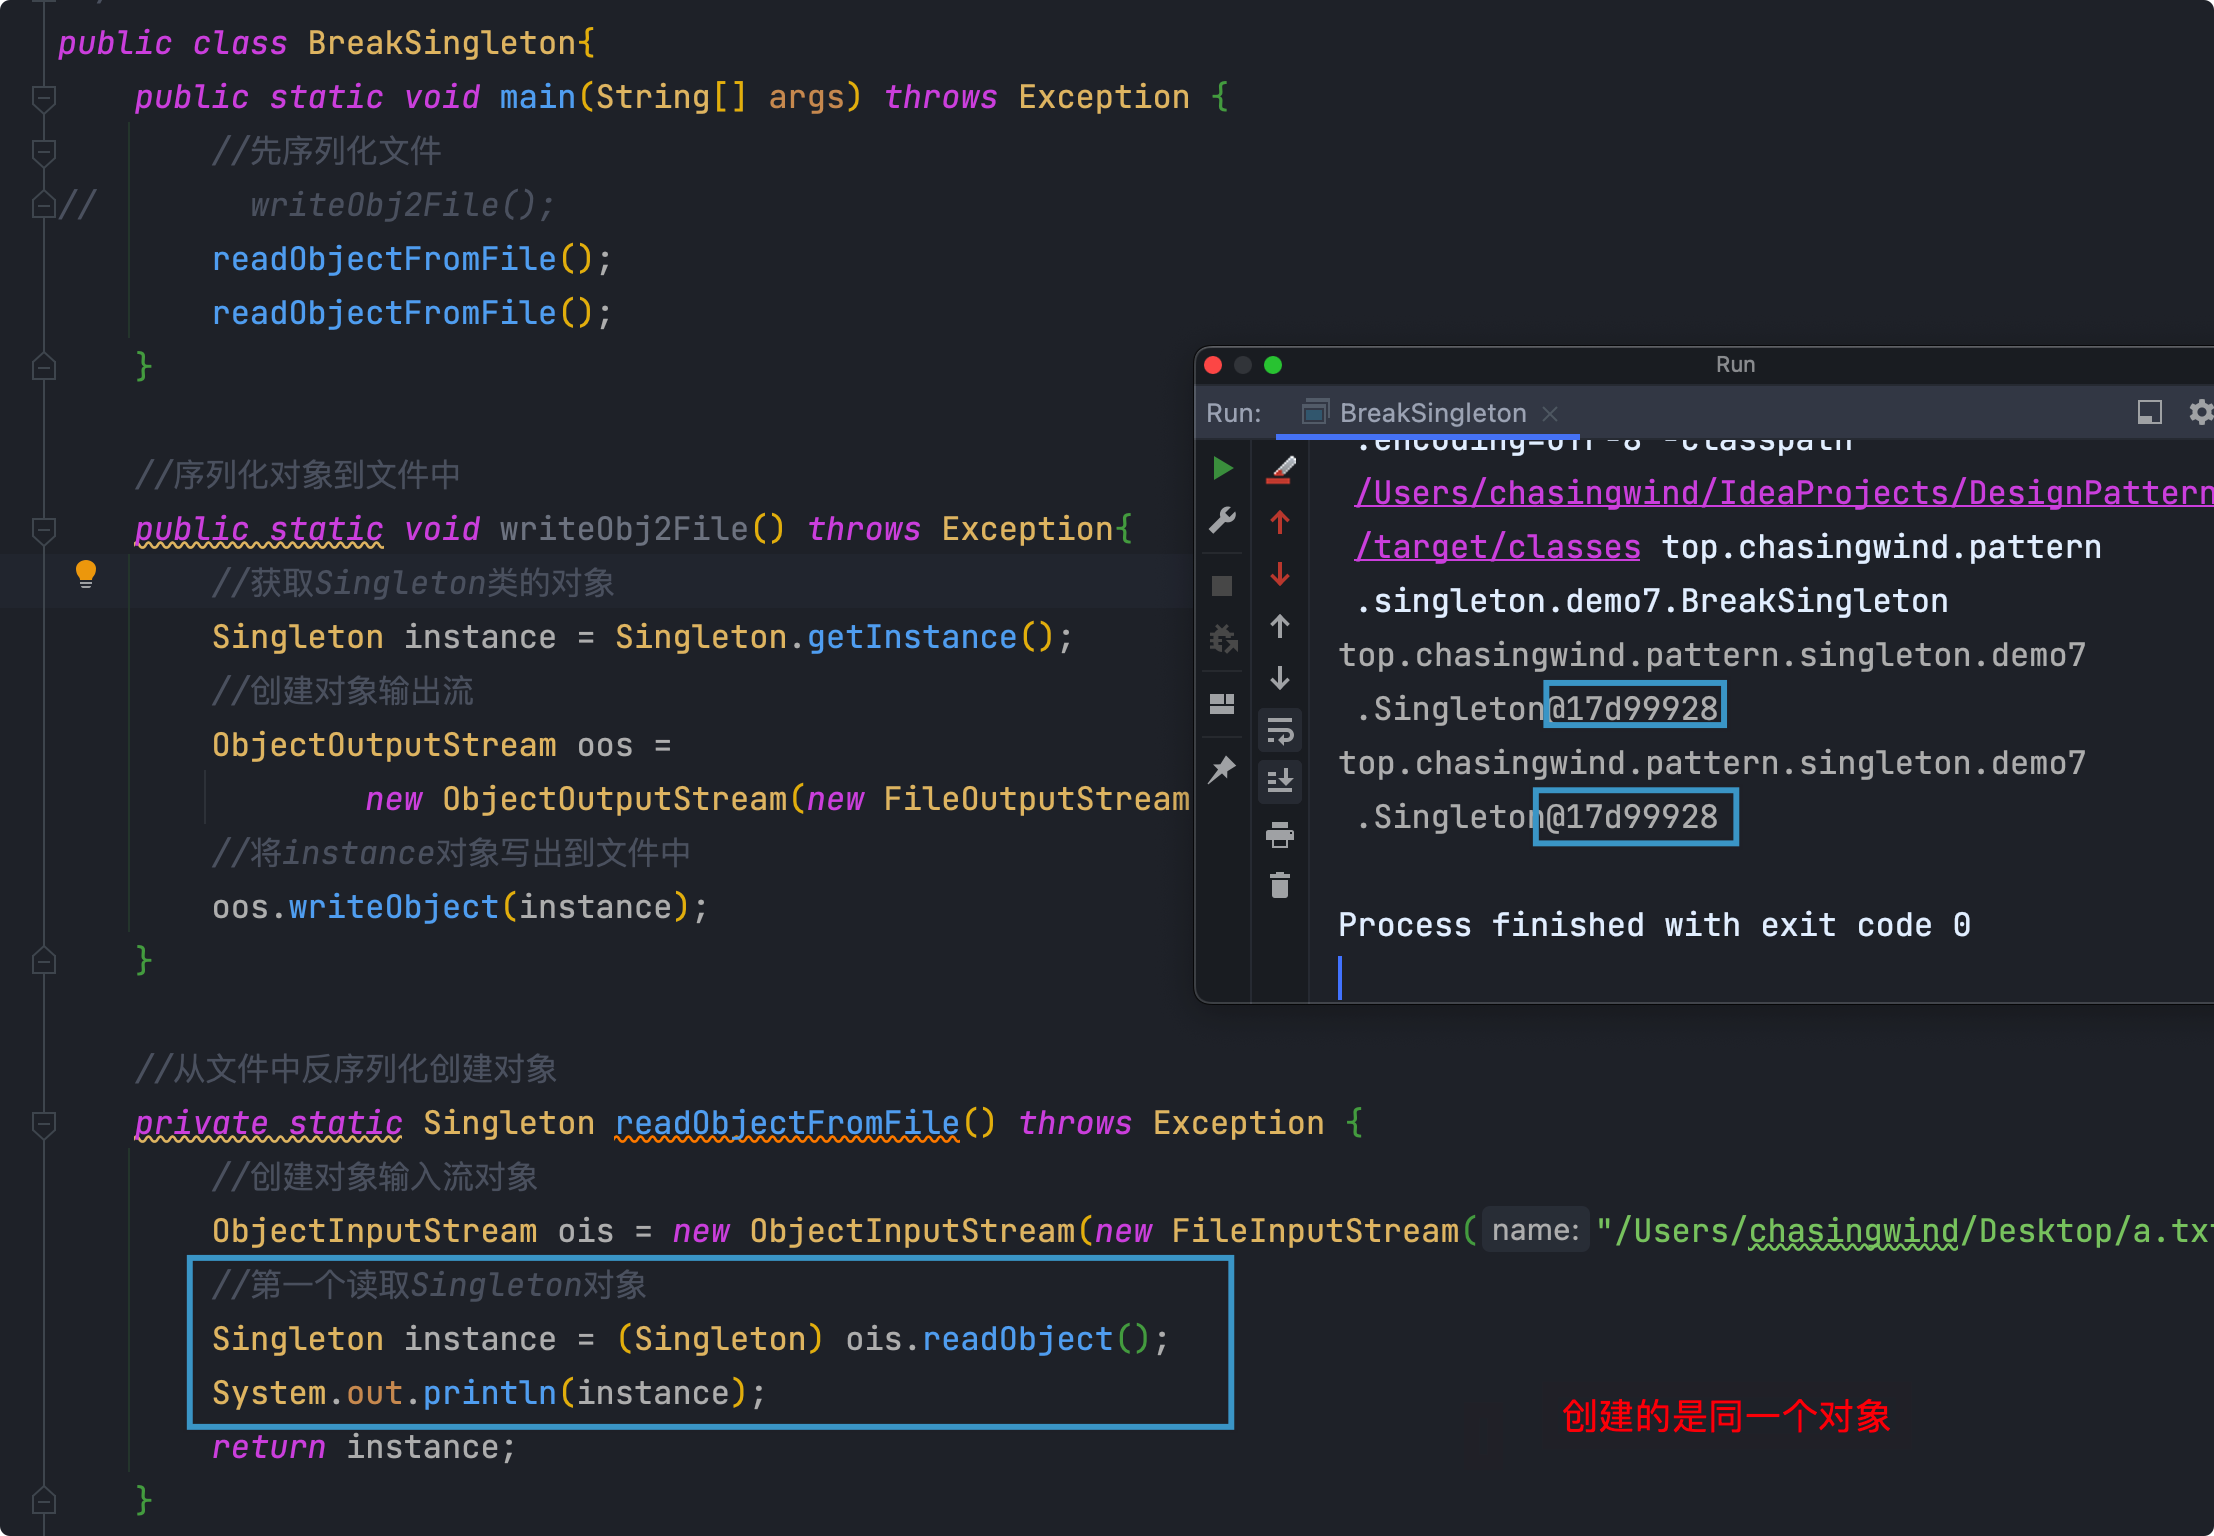
Task: Collapse the writeObj2File method fold marker
Action: [43, 530]
